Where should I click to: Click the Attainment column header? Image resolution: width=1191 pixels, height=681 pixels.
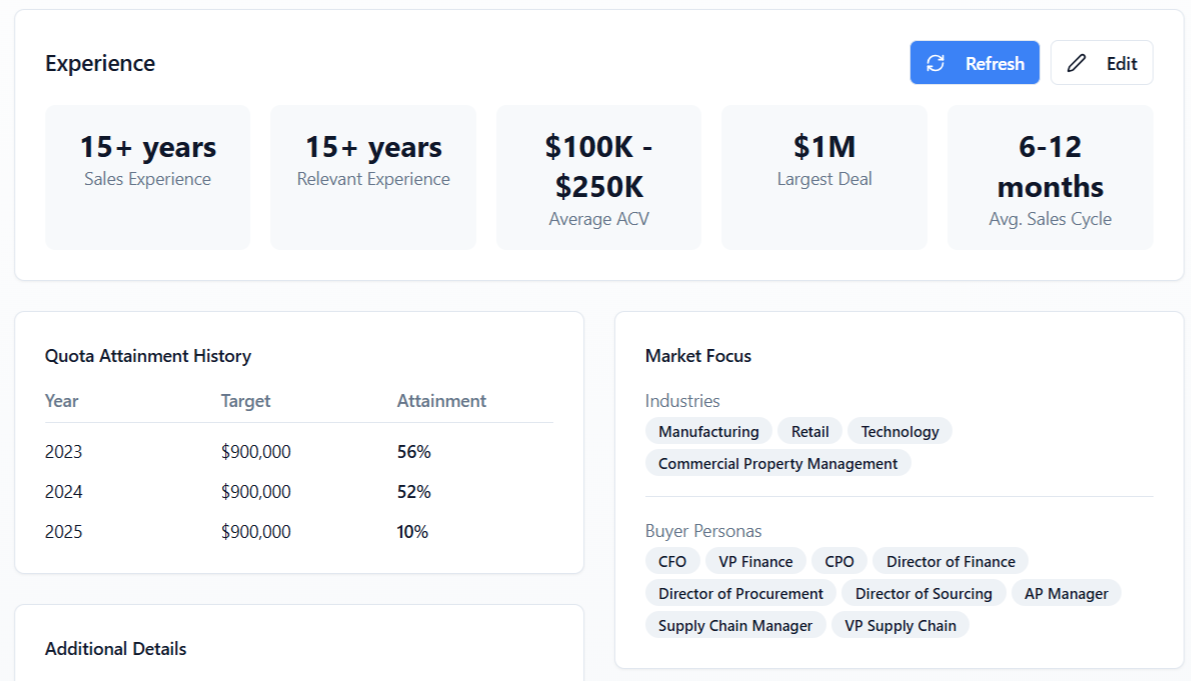coord(441,401)
